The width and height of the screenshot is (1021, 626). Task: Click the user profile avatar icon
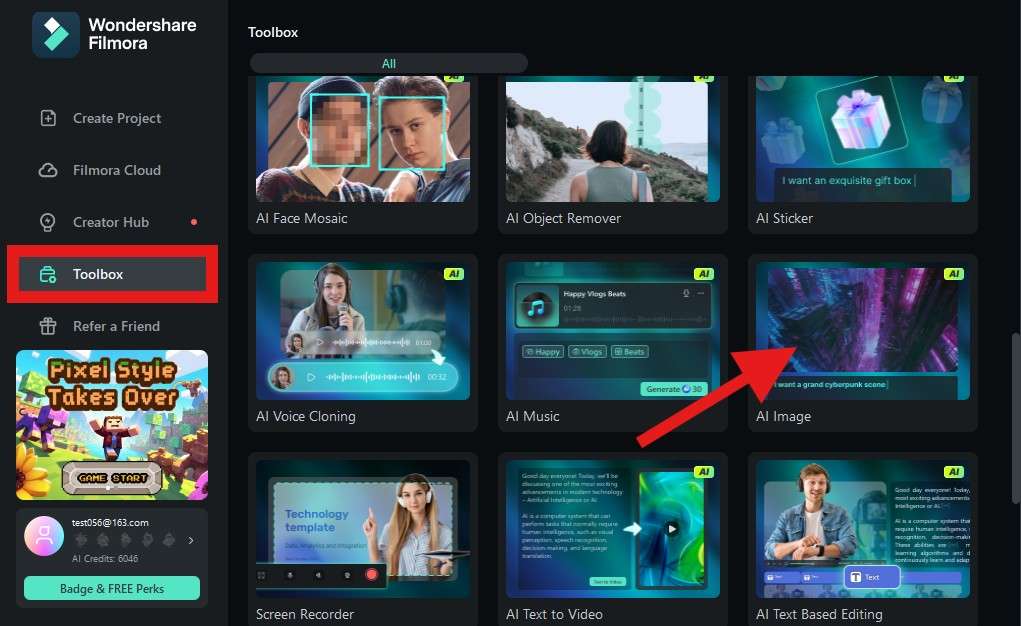point(44,535)
